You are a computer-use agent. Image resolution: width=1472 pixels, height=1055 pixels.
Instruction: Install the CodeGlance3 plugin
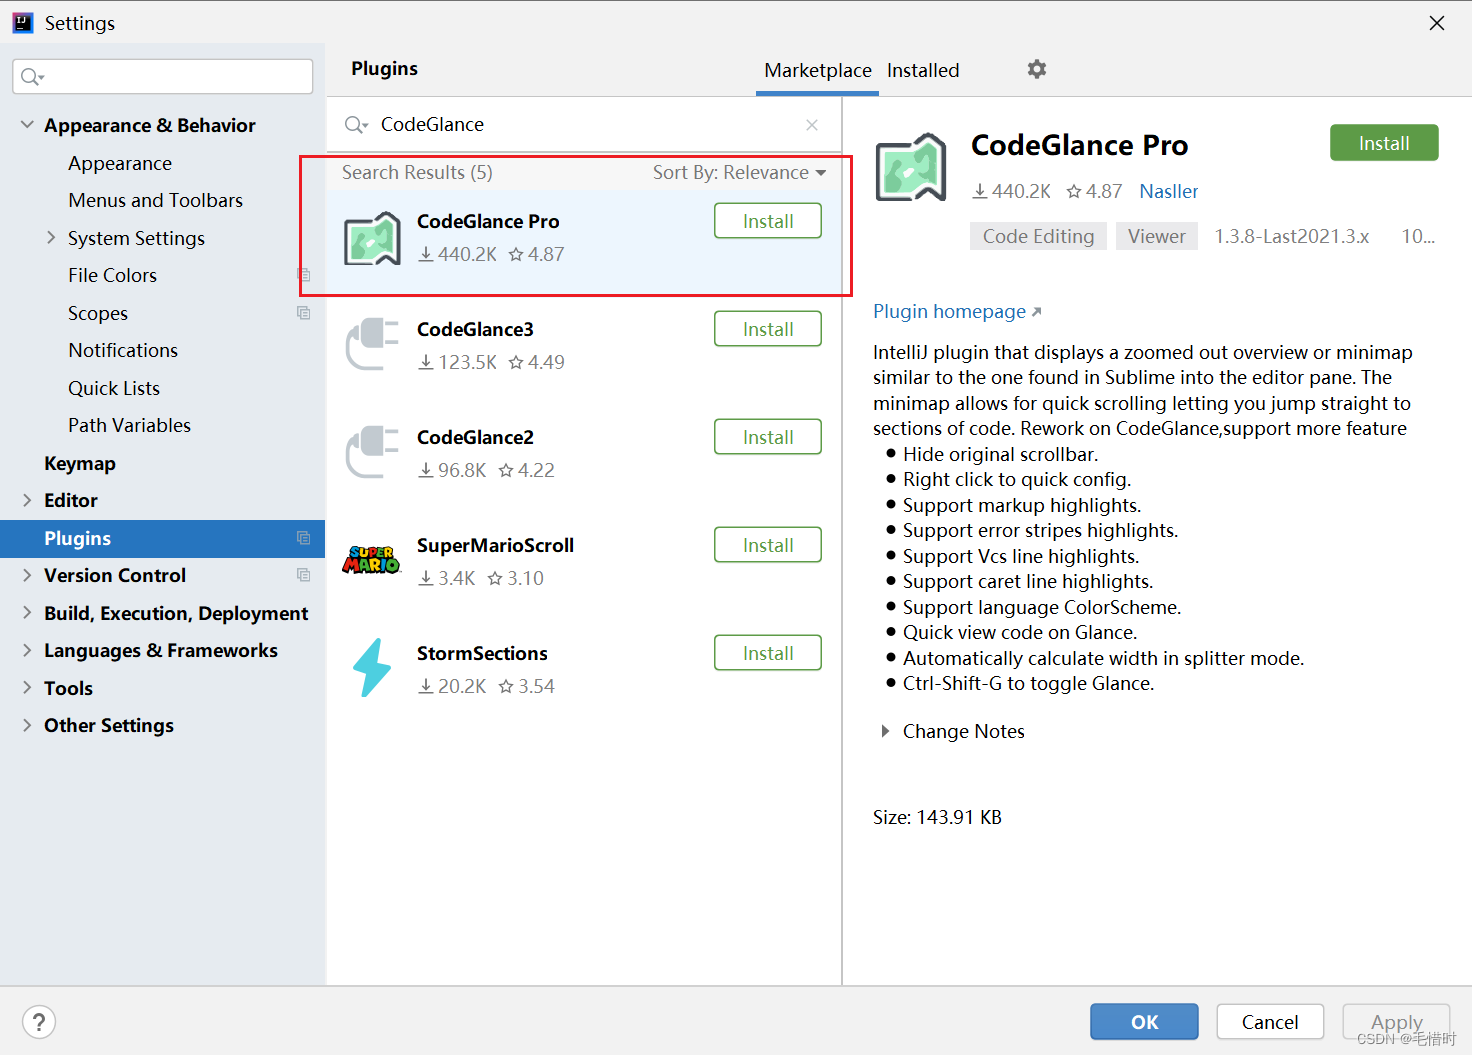coord(768,329)
